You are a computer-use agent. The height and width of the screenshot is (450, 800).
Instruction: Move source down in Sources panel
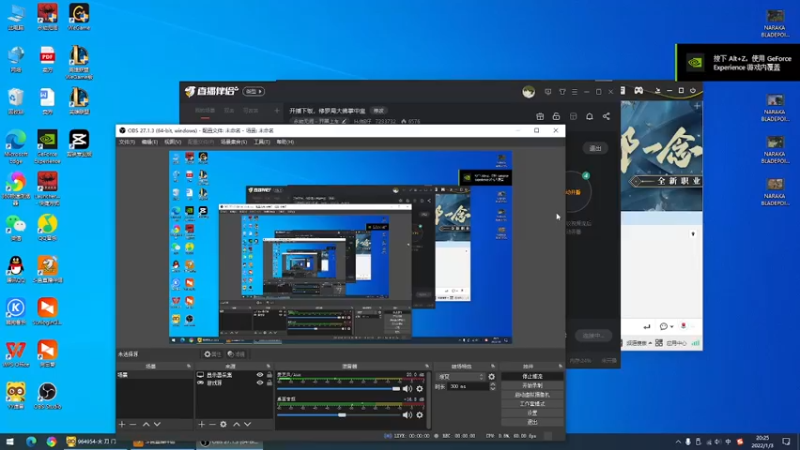[x=247, y=424]
